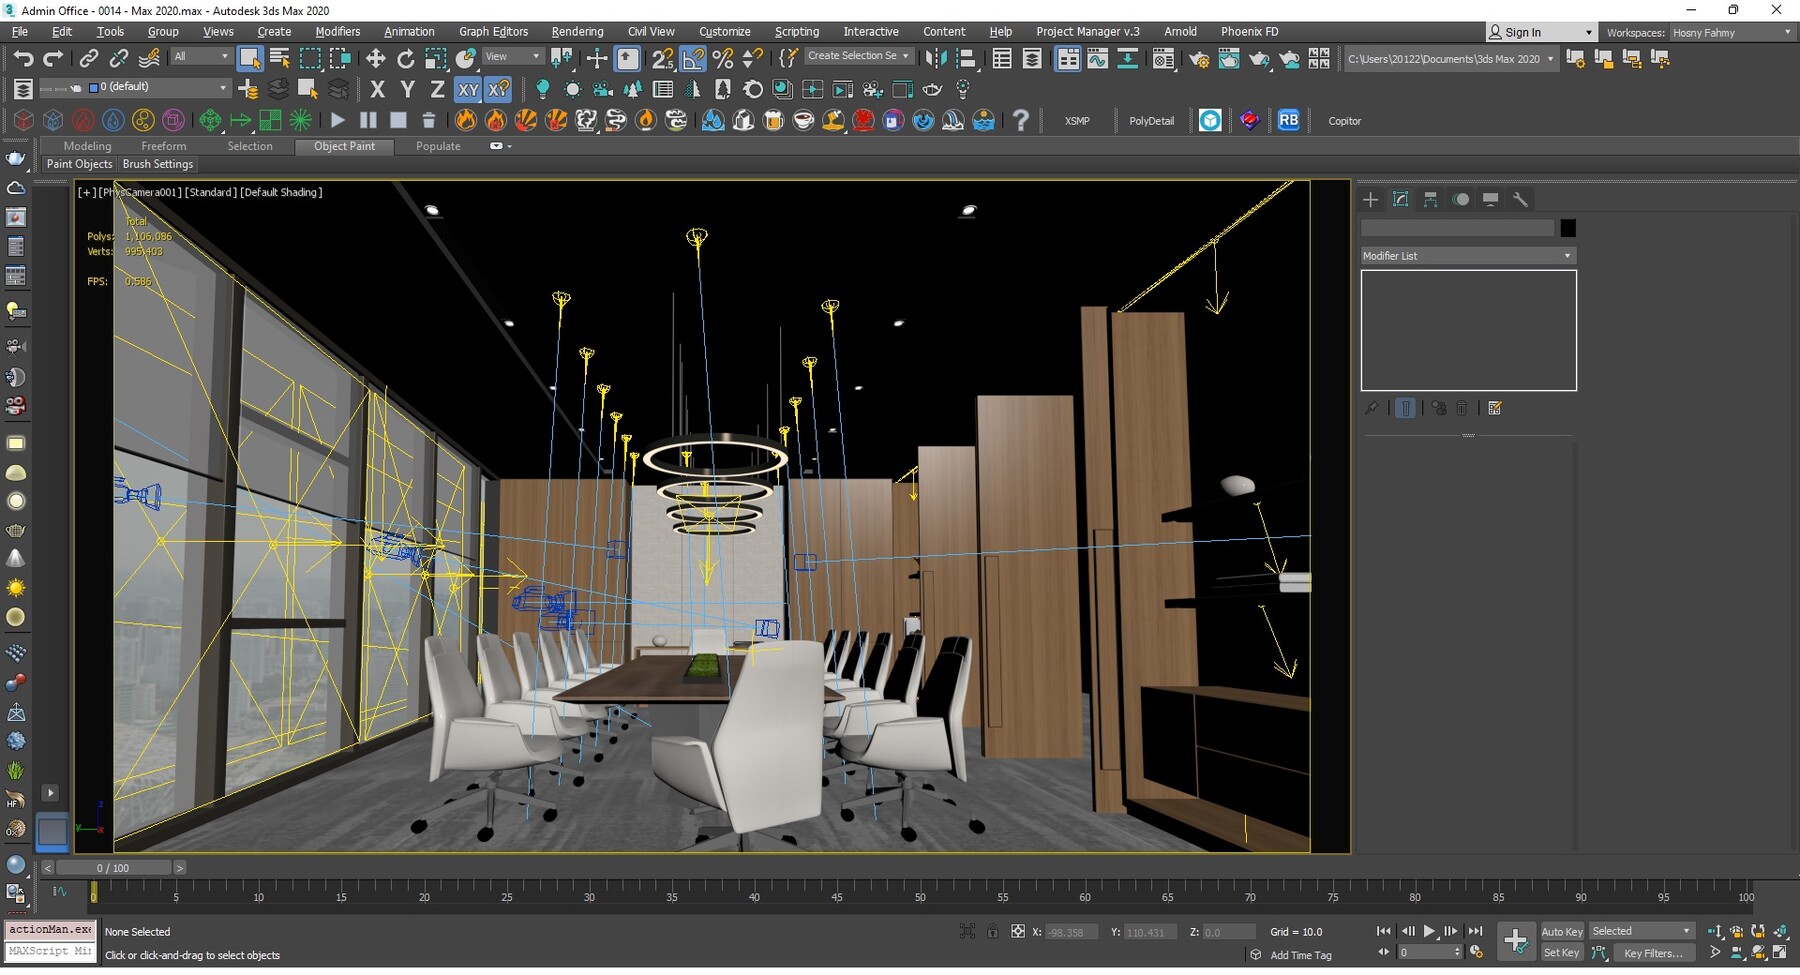Image resolution: width=1800 pixels, height=975 pixels.
Task: Click the object color swatch in the Modify panel
Action: [1567, 228]
